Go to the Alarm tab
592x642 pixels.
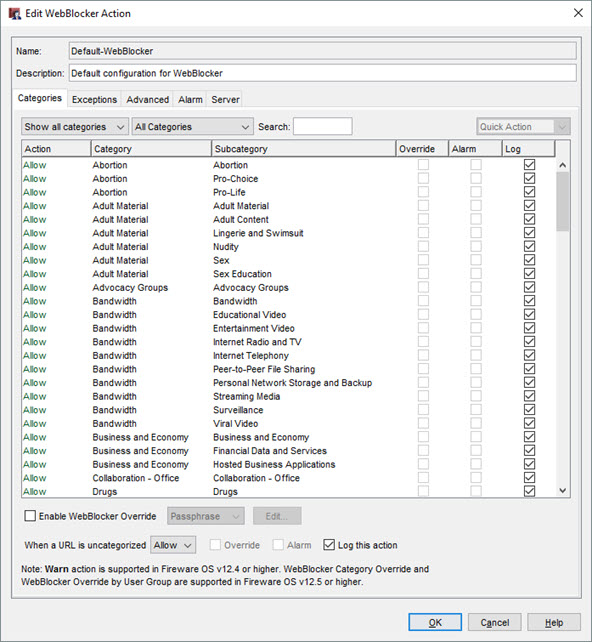click(x=190, y=99)
